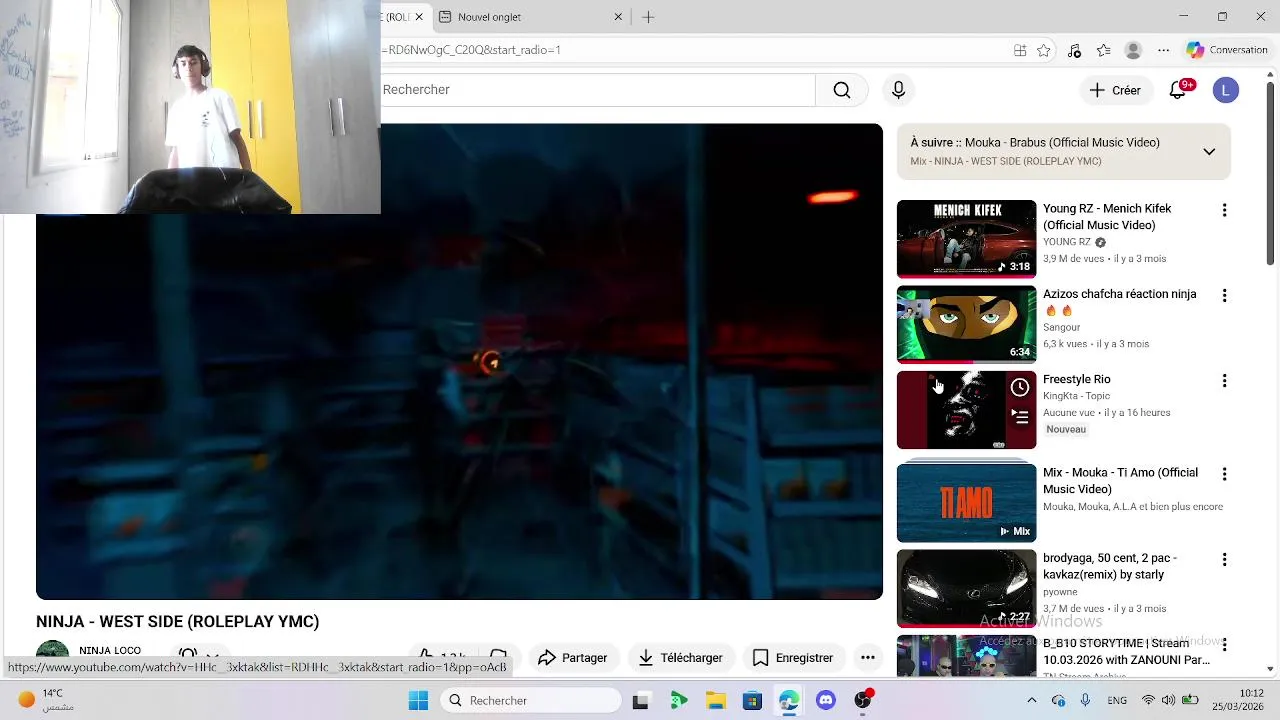
Task: Open options for brodyaga kavkaz remix video
Action: (x=1224, y=560)
